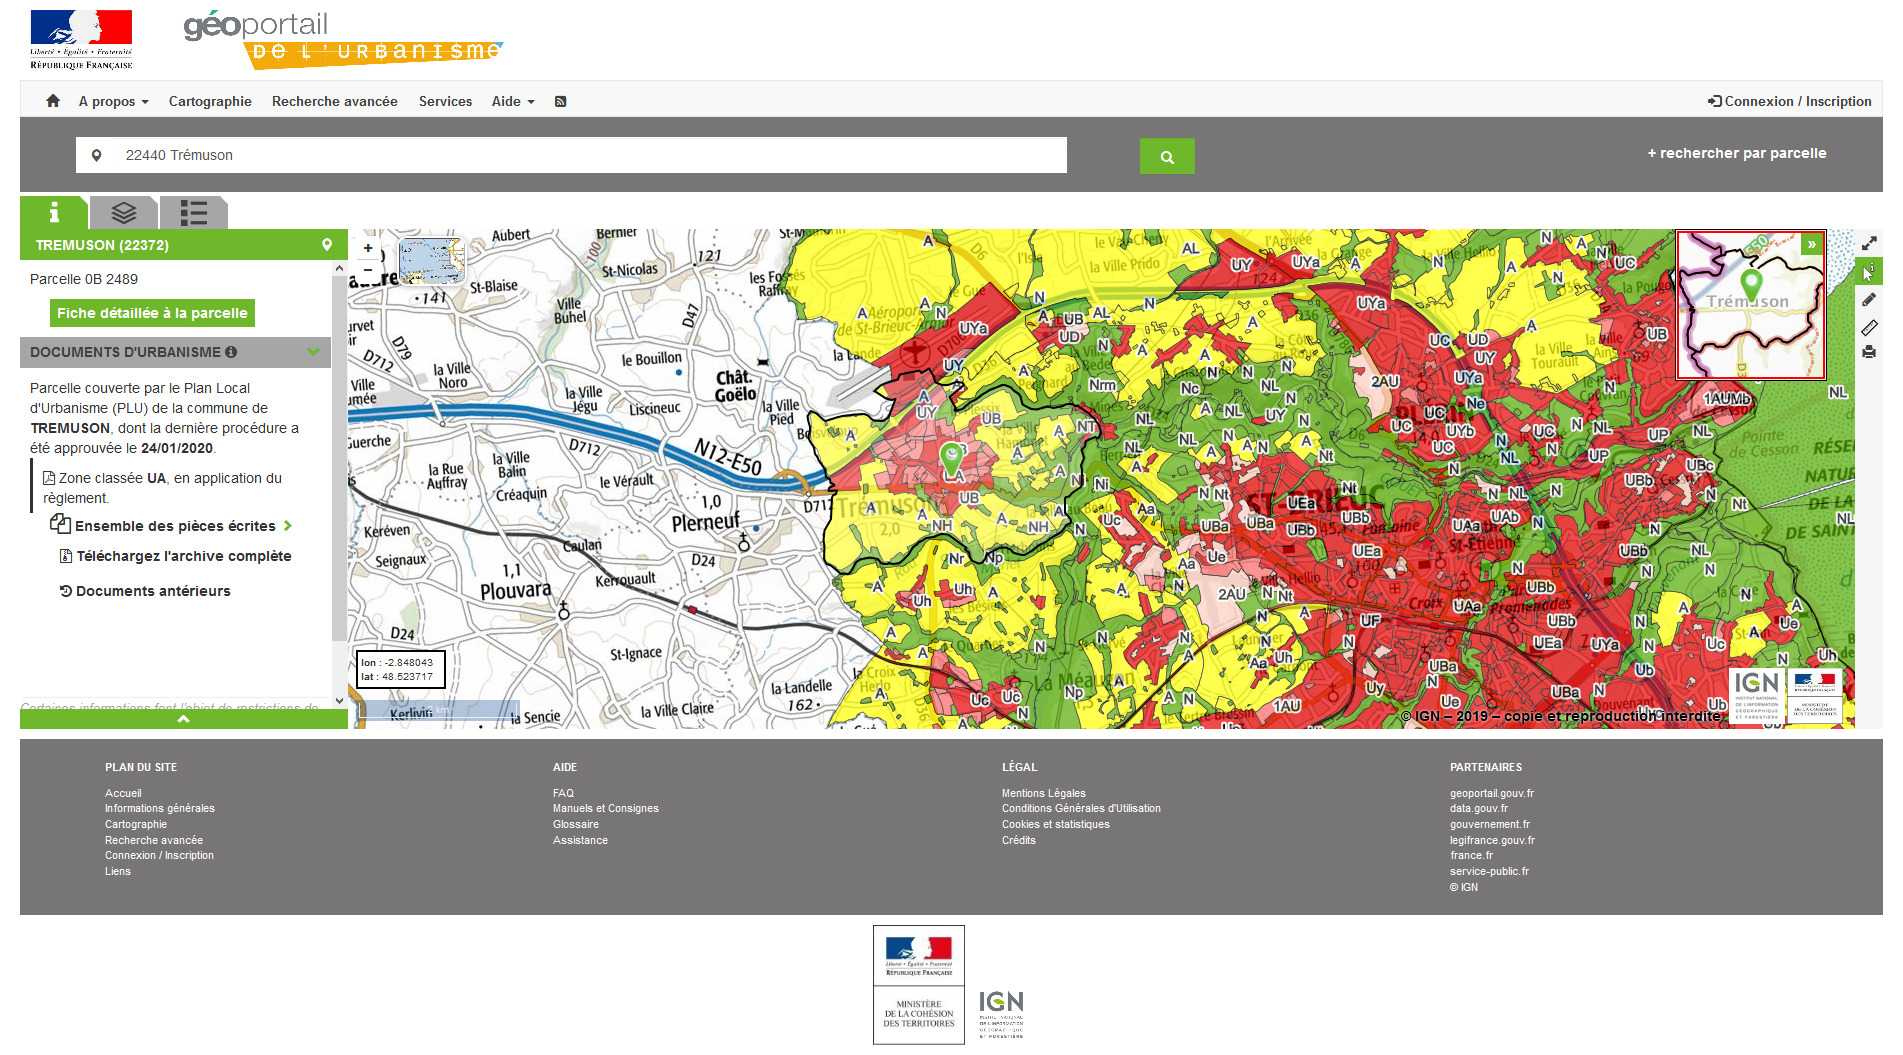The width and height of the screenshot is (1903, 1055).
Task: Open the Aide dropdown menu
Action: tap(513, 101)
